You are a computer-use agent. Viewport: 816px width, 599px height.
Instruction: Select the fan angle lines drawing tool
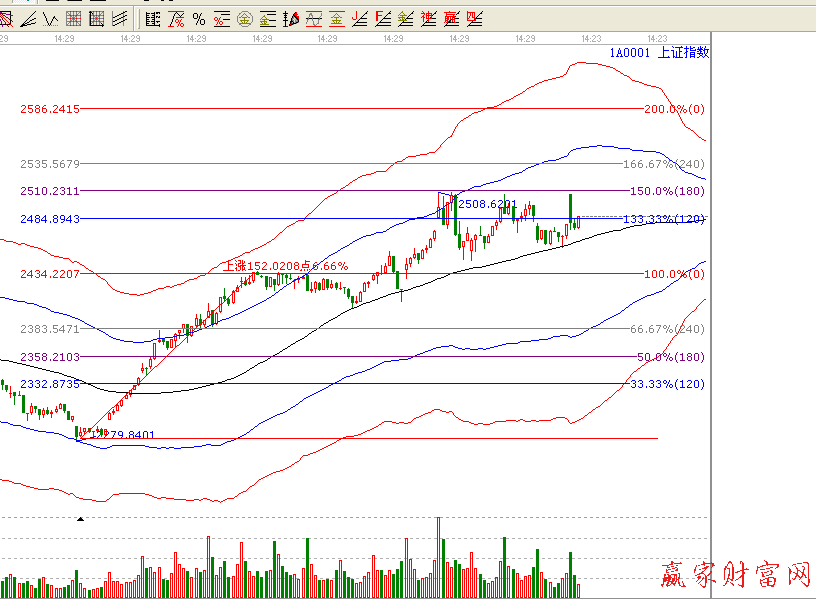pos(28,19)
